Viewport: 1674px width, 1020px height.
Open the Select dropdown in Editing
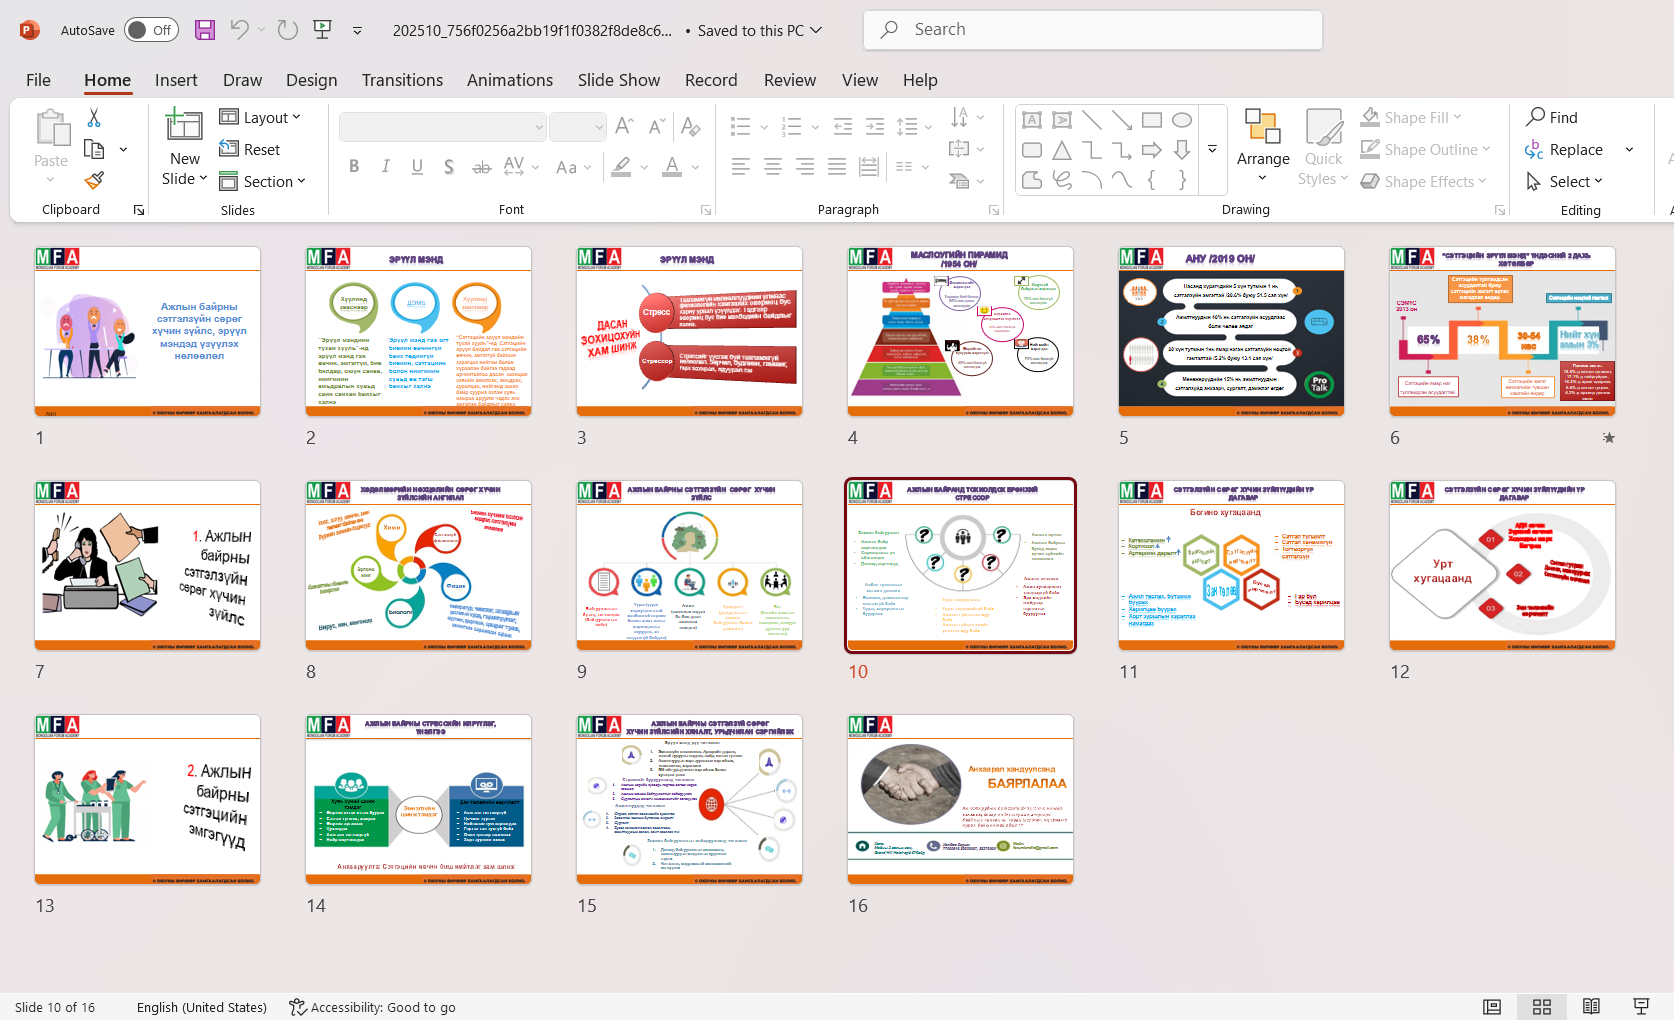(x=1566, y=182)
